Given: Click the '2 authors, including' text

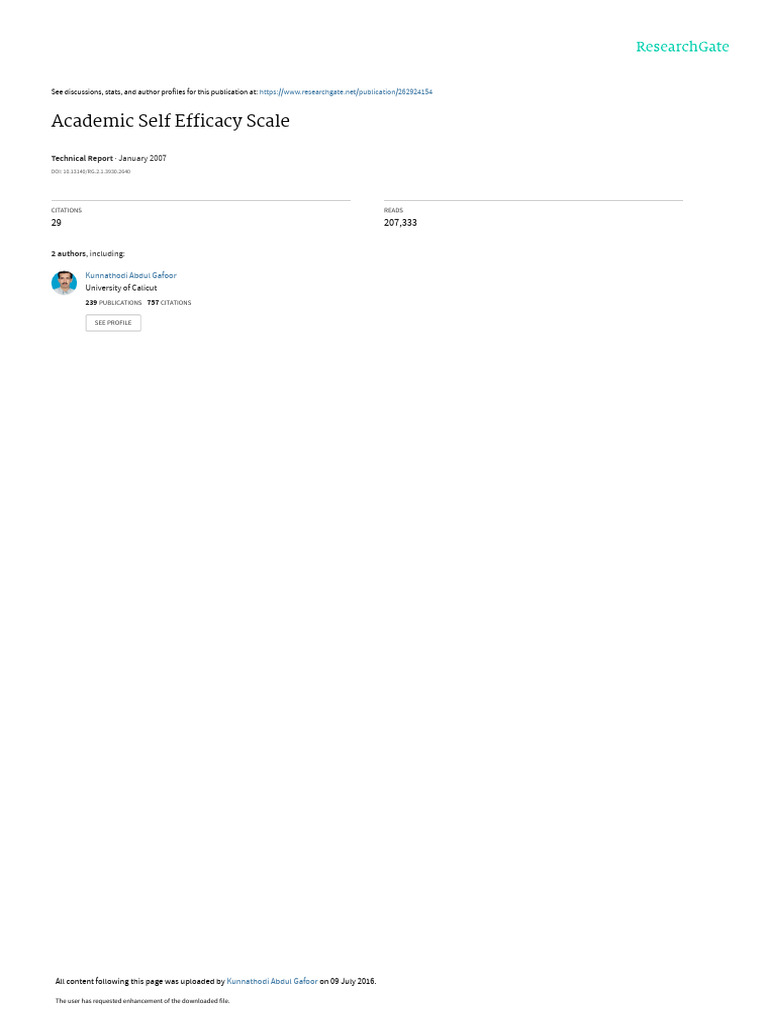Looking at the screenshot, I should coord(88,253).
